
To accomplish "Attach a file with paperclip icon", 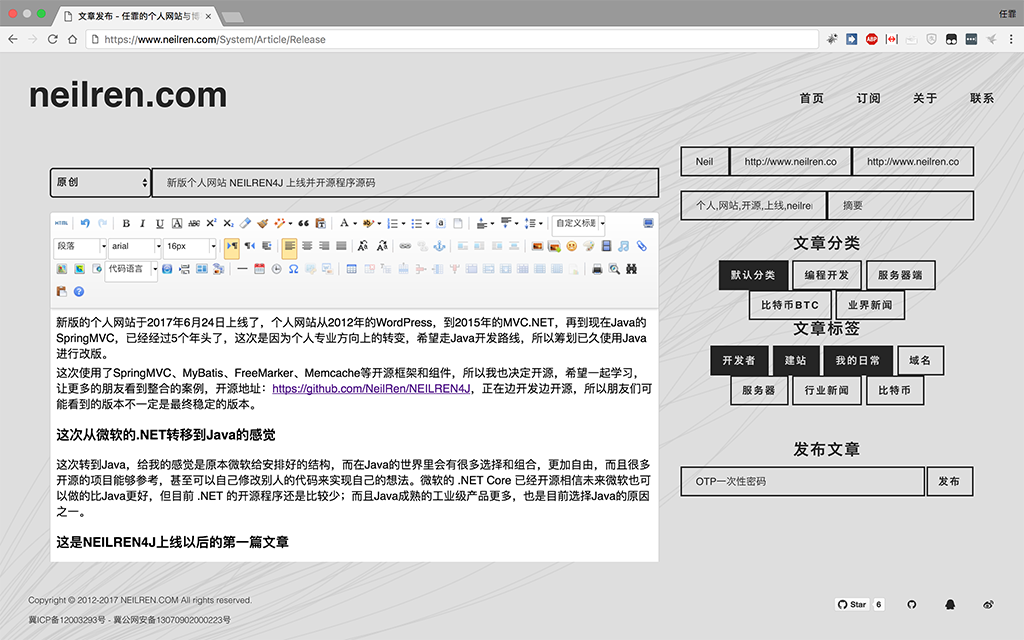I will (x=641, y=246).
